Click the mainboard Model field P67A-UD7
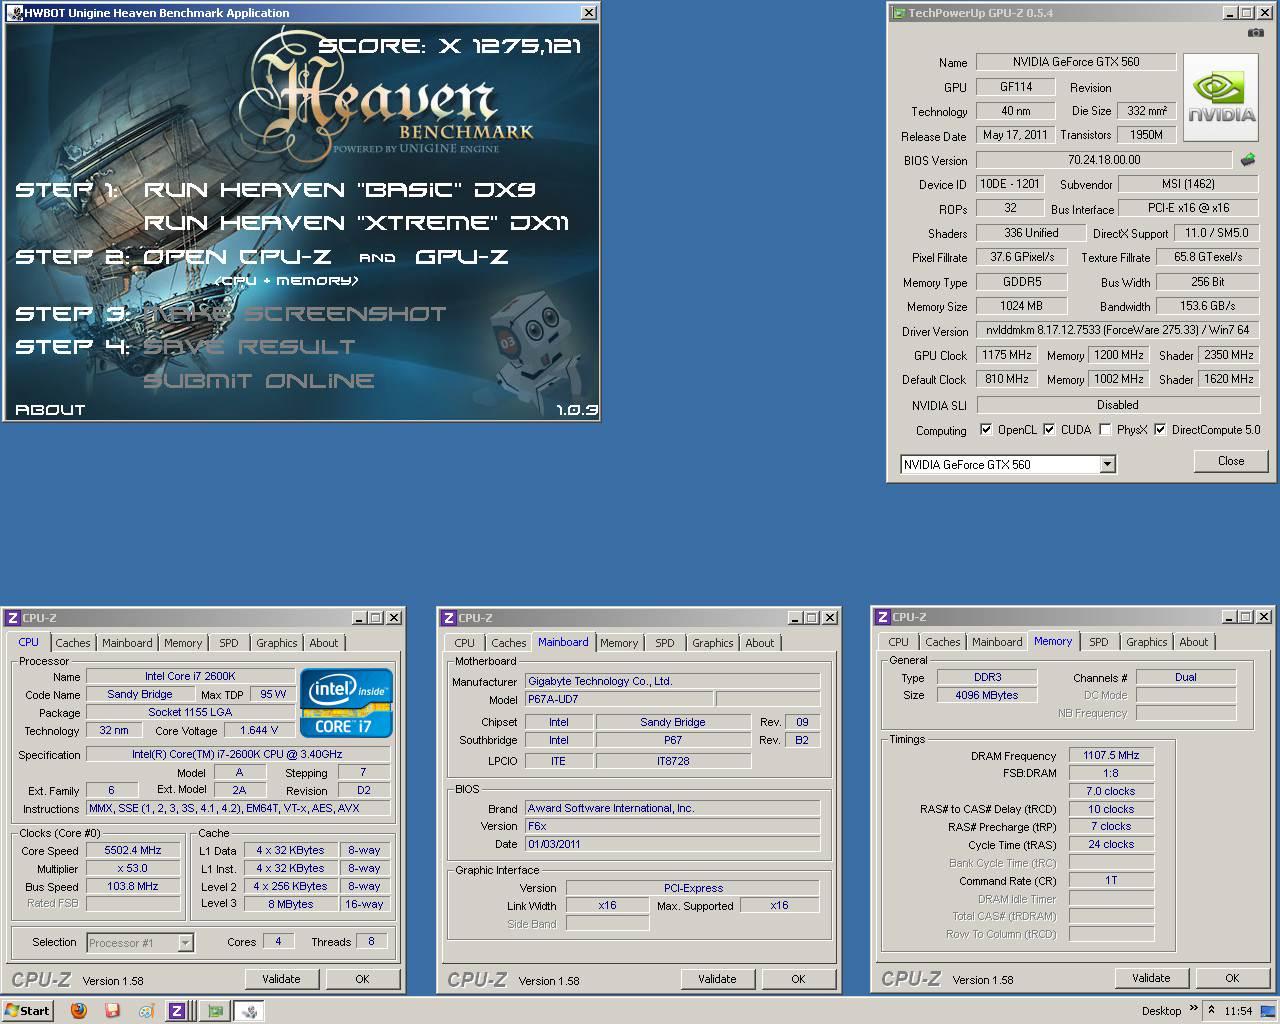The image size is (1280, 1024). point(618,700)
